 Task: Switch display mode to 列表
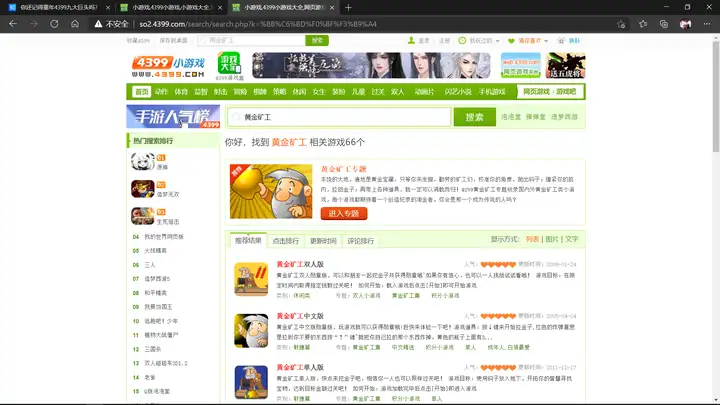point(532,239)
